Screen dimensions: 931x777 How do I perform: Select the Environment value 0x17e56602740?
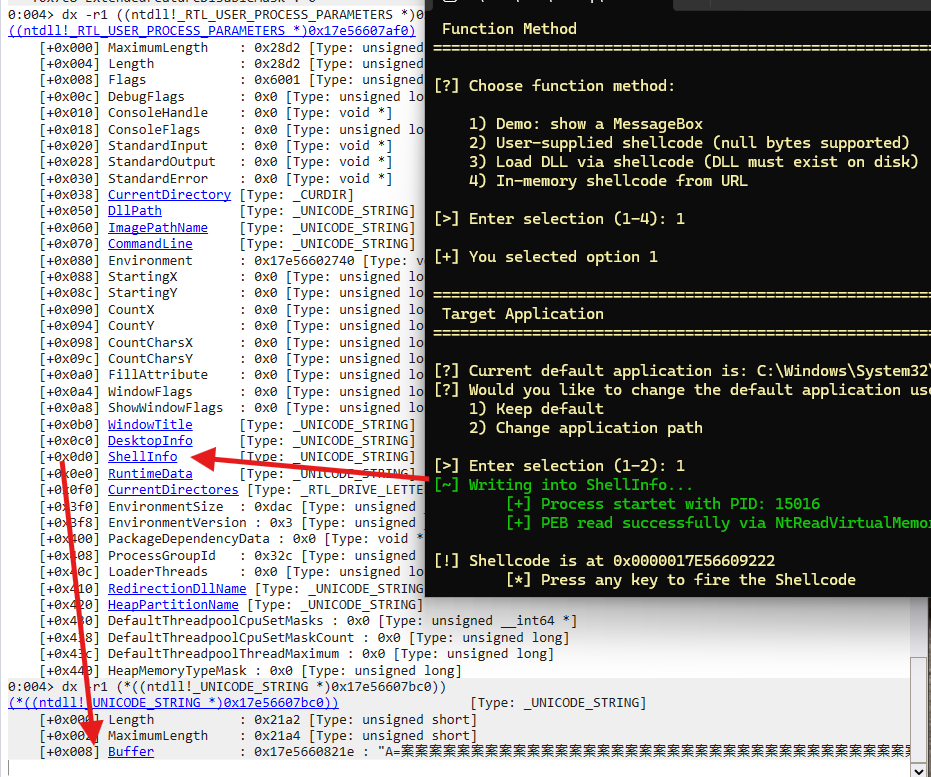click(x=304, y=261)
